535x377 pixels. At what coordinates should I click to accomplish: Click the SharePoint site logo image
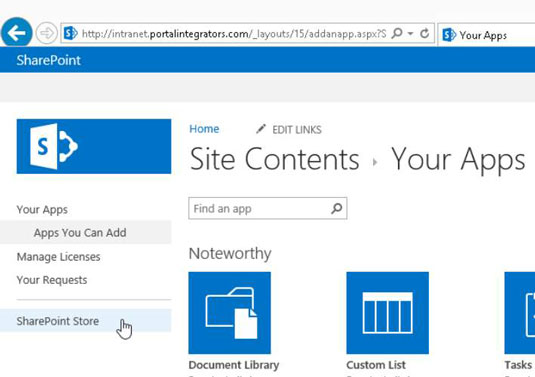click(x=94, y=146)
